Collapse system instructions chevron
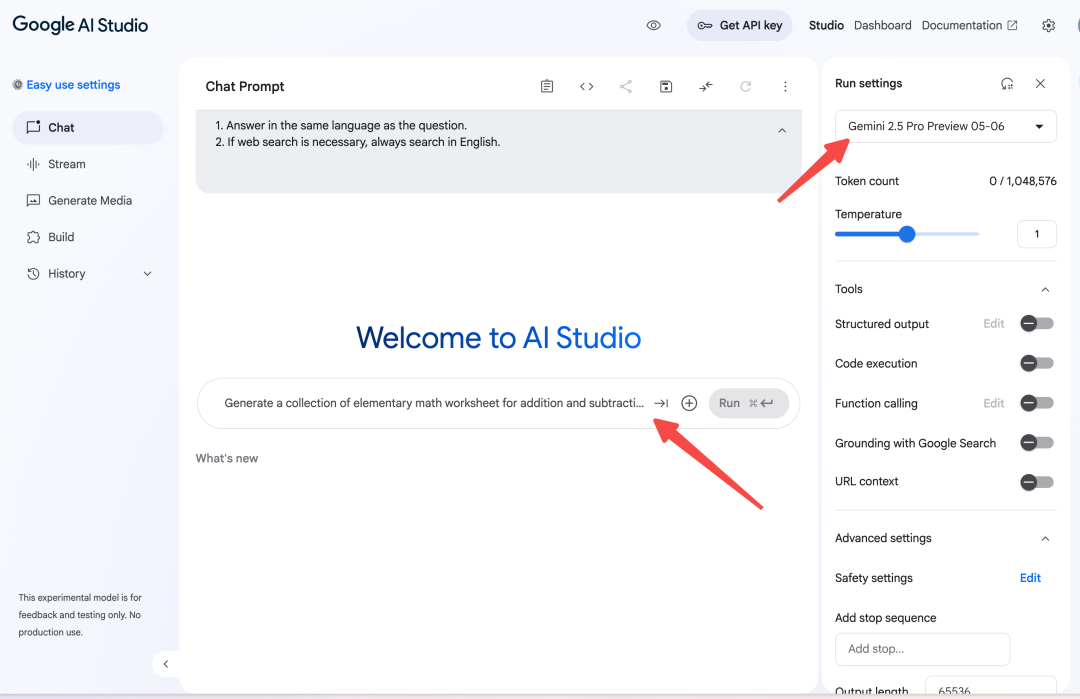Screen dimensions: 1080x699 [782, 130]
